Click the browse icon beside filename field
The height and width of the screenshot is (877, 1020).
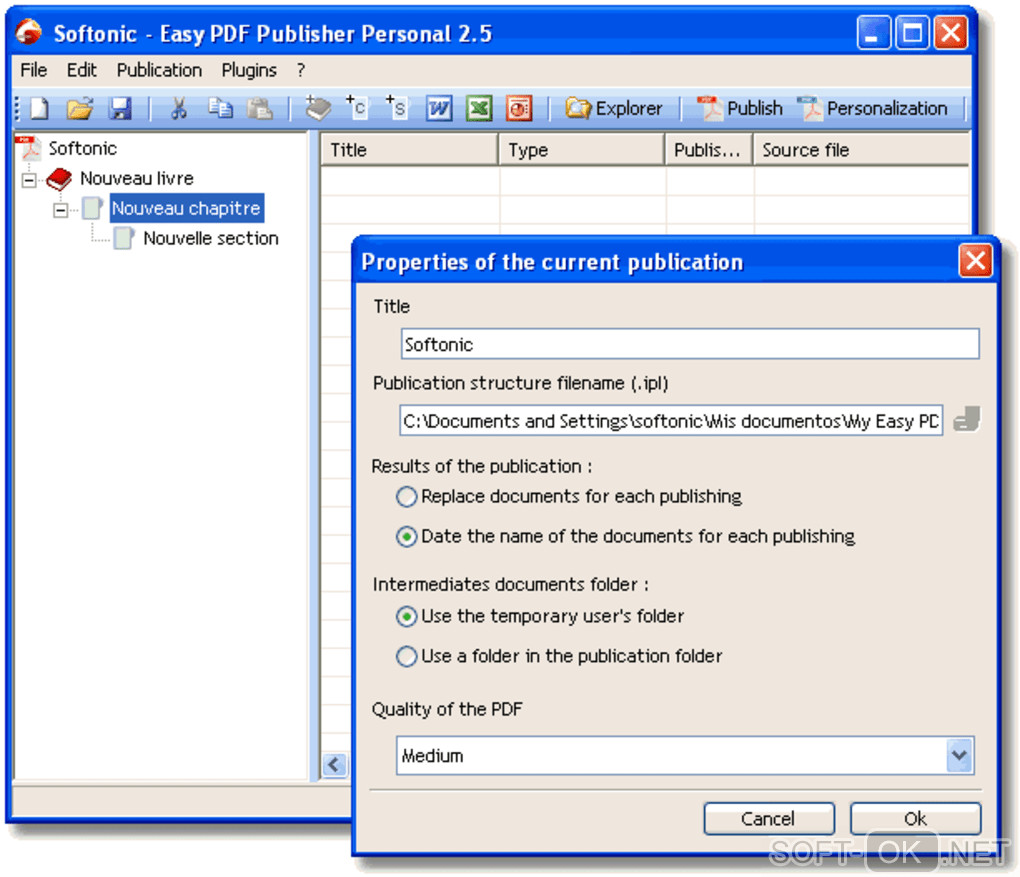(x=967, y=420)
